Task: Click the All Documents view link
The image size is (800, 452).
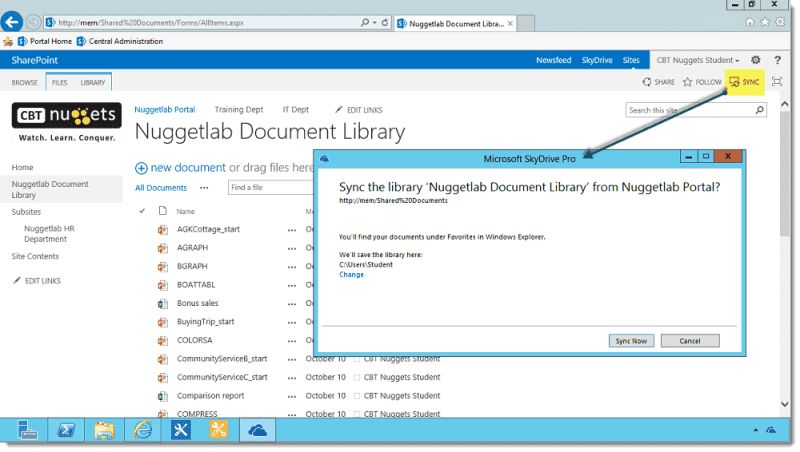Action: click(x=161, y=188)
